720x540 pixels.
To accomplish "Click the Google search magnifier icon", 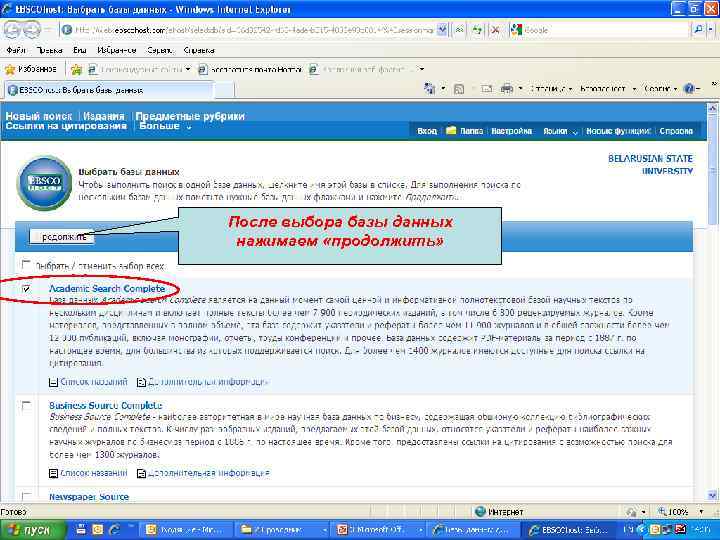I will tap(698, 30).
